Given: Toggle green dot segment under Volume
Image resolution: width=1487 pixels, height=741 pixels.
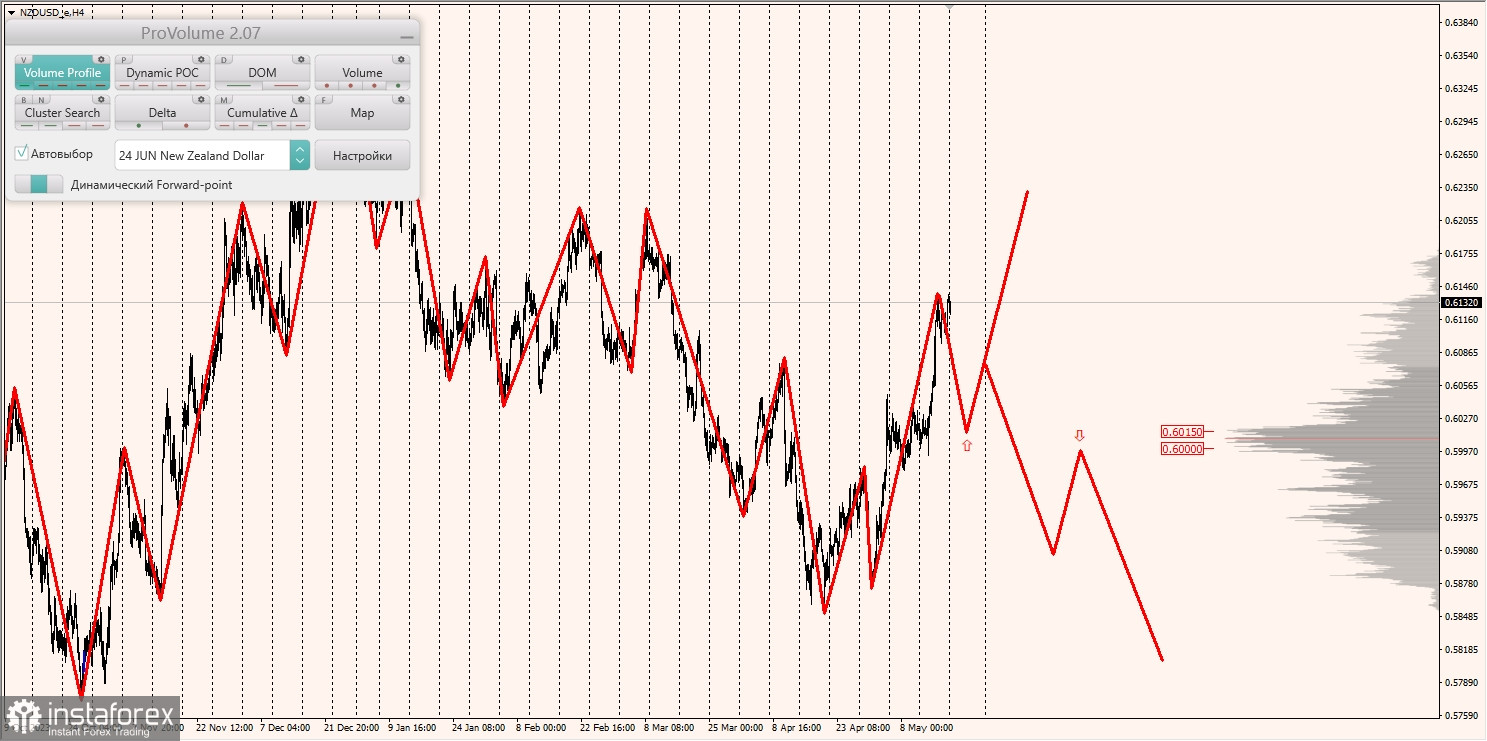Looking at the screenshot, I should point(398,85).
